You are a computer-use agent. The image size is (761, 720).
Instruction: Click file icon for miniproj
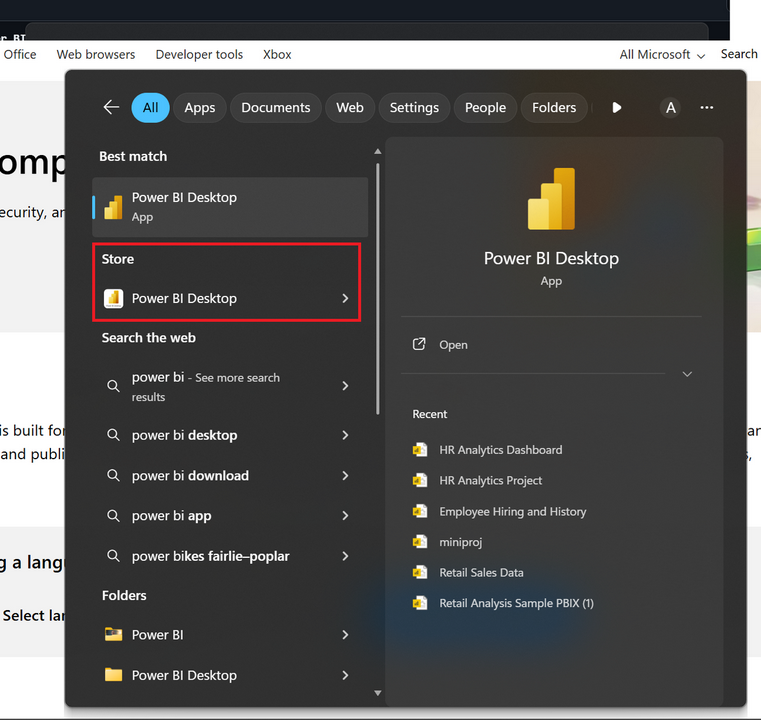coord(420,542)
